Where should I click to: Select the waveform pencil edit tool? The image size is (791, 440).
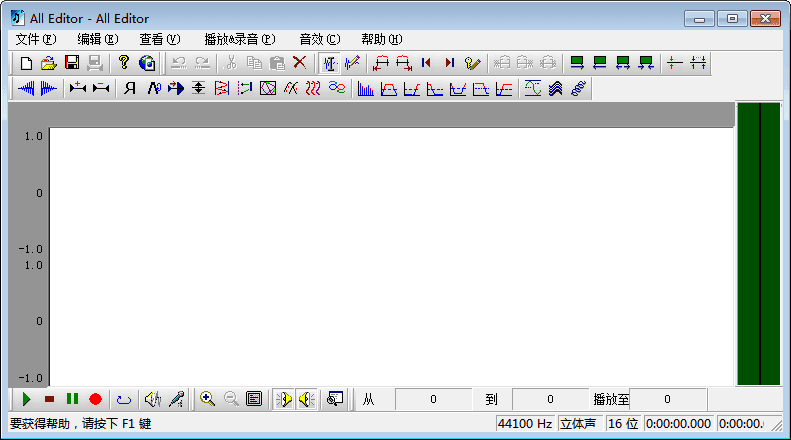[352, 63]
